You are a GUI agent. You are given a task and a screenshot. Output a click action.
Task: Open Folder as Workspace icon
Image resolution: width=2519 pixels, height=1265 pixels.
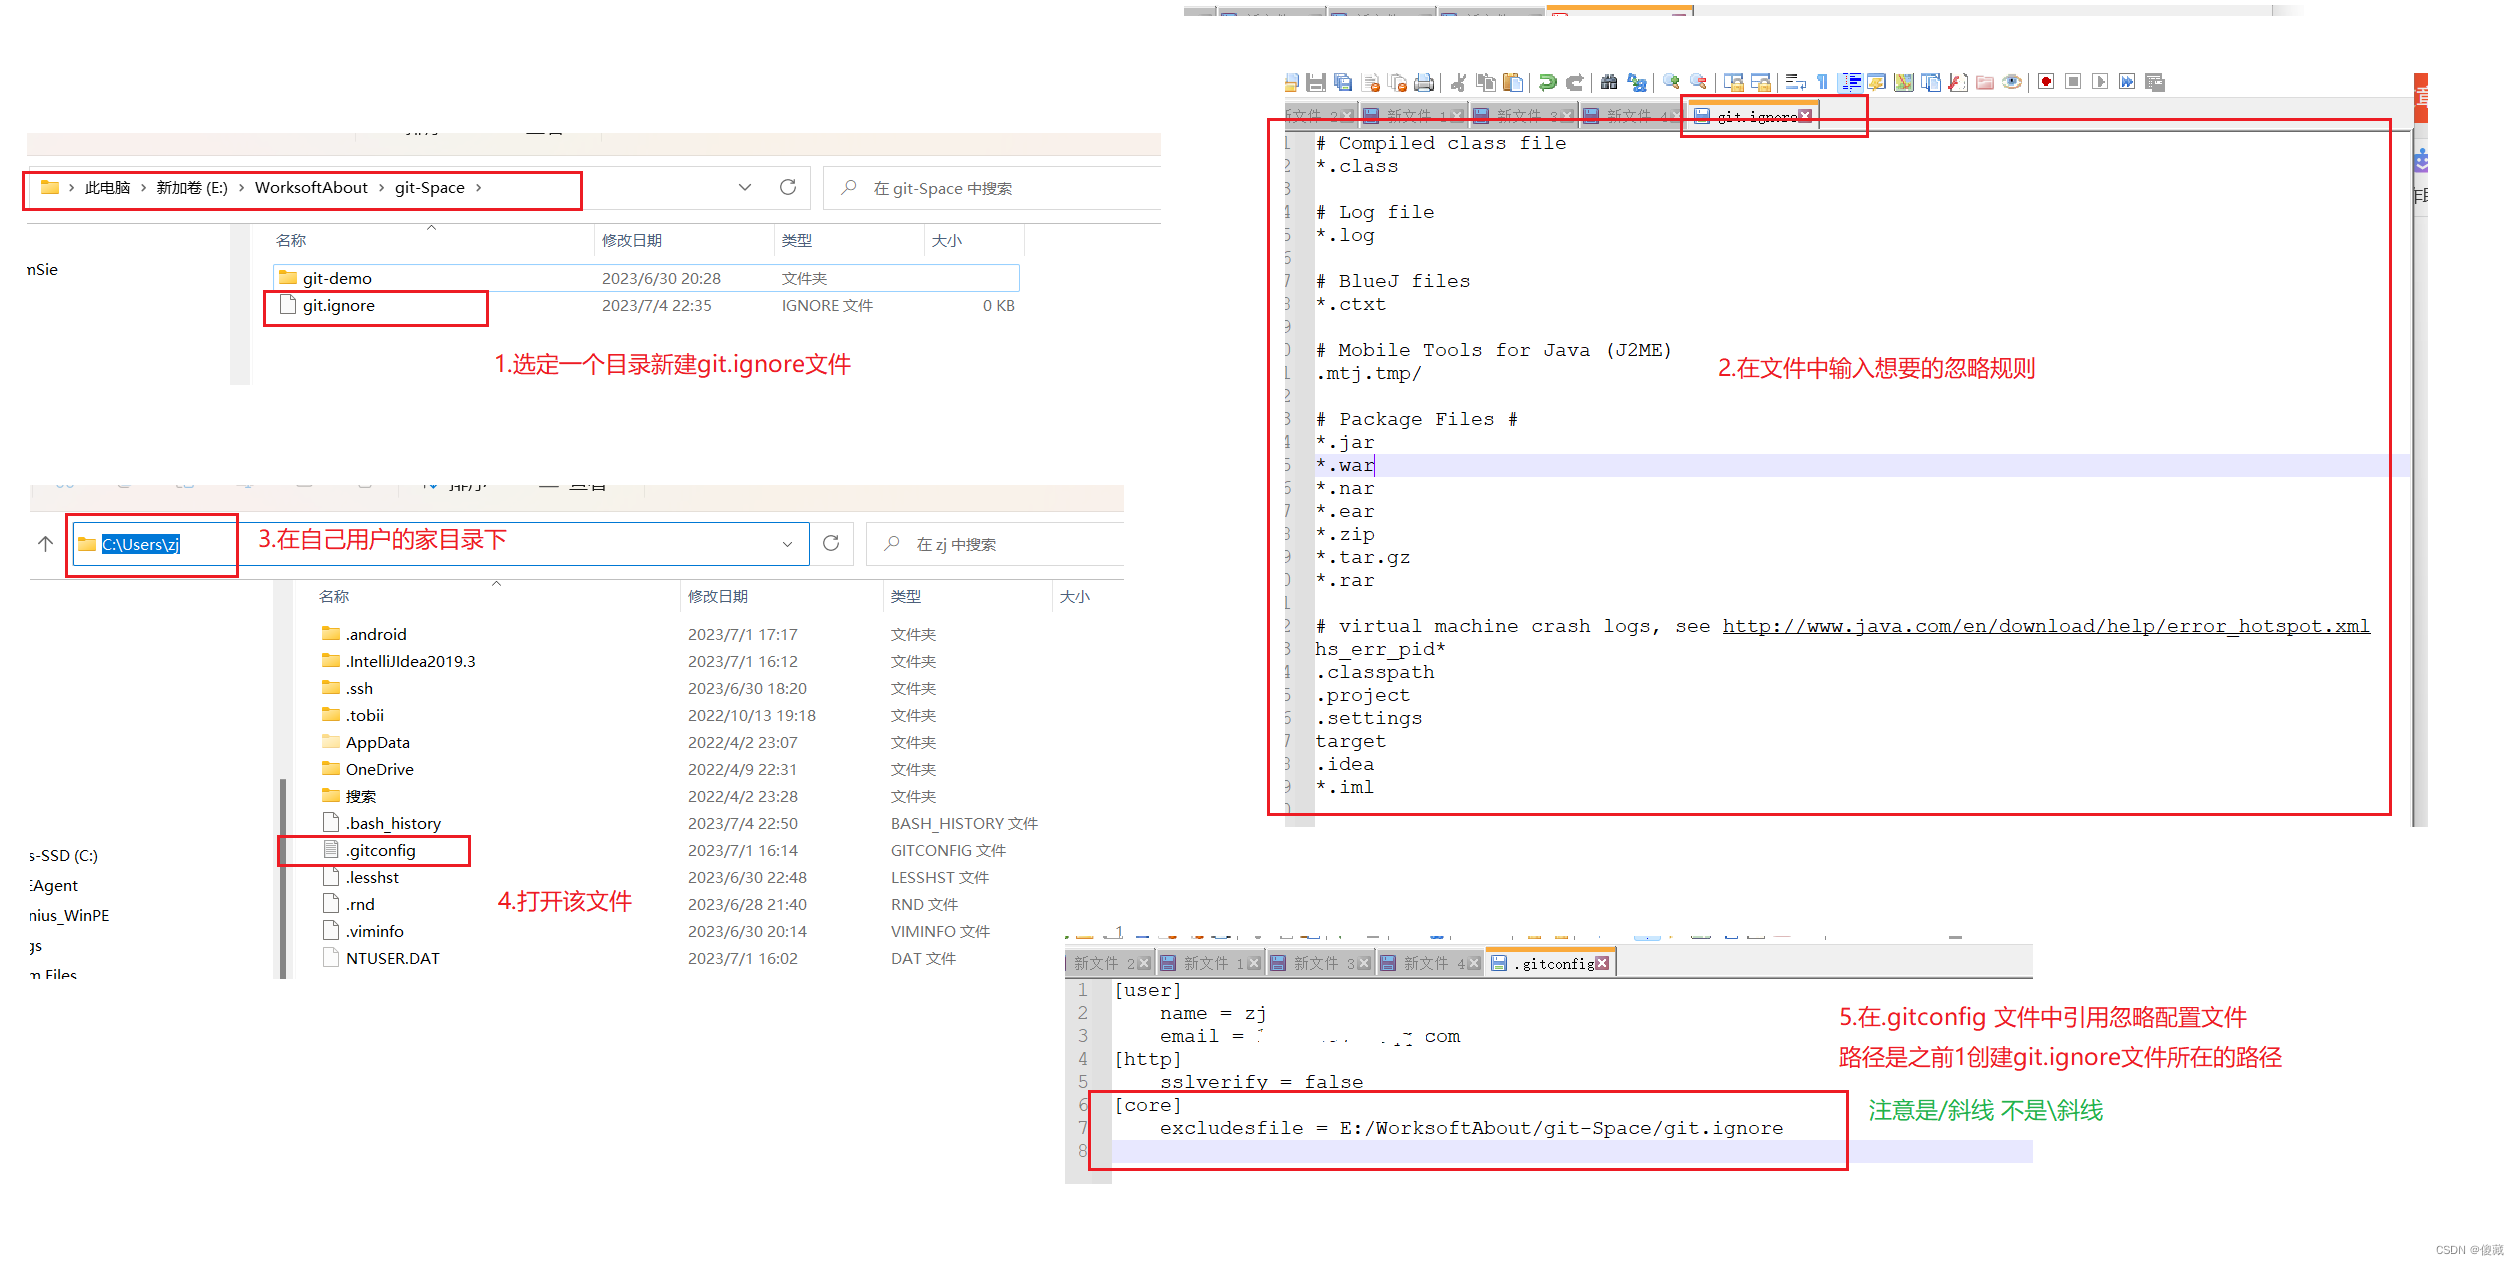click(x=1985, y=82)
